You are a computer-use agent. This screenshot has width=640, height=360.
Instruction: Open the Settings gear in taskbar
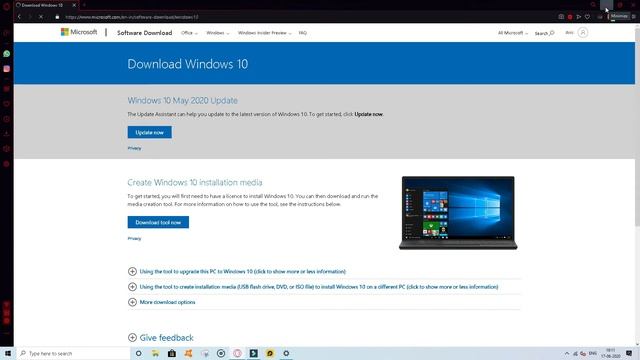click(x=286, y=353)
